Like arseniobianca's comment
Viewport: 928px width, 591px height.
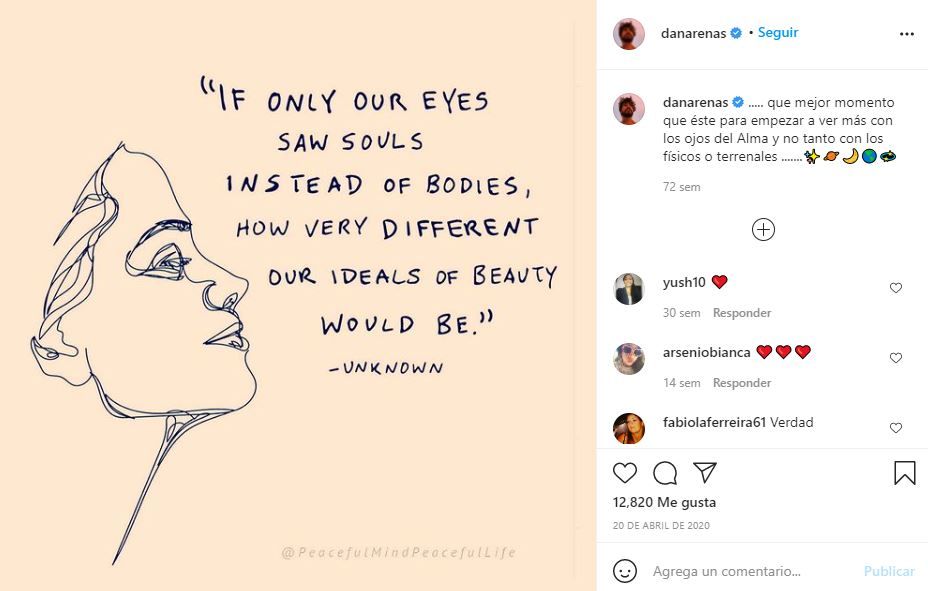coord(896,358)
